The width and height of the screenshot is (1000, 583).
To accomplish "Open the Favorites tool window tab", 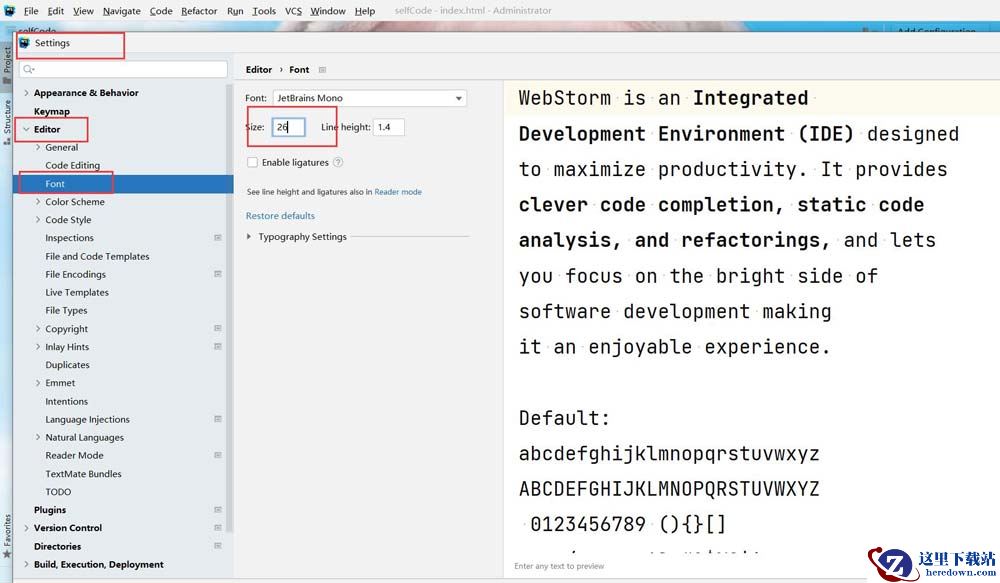I will click(x=6, y=536).
